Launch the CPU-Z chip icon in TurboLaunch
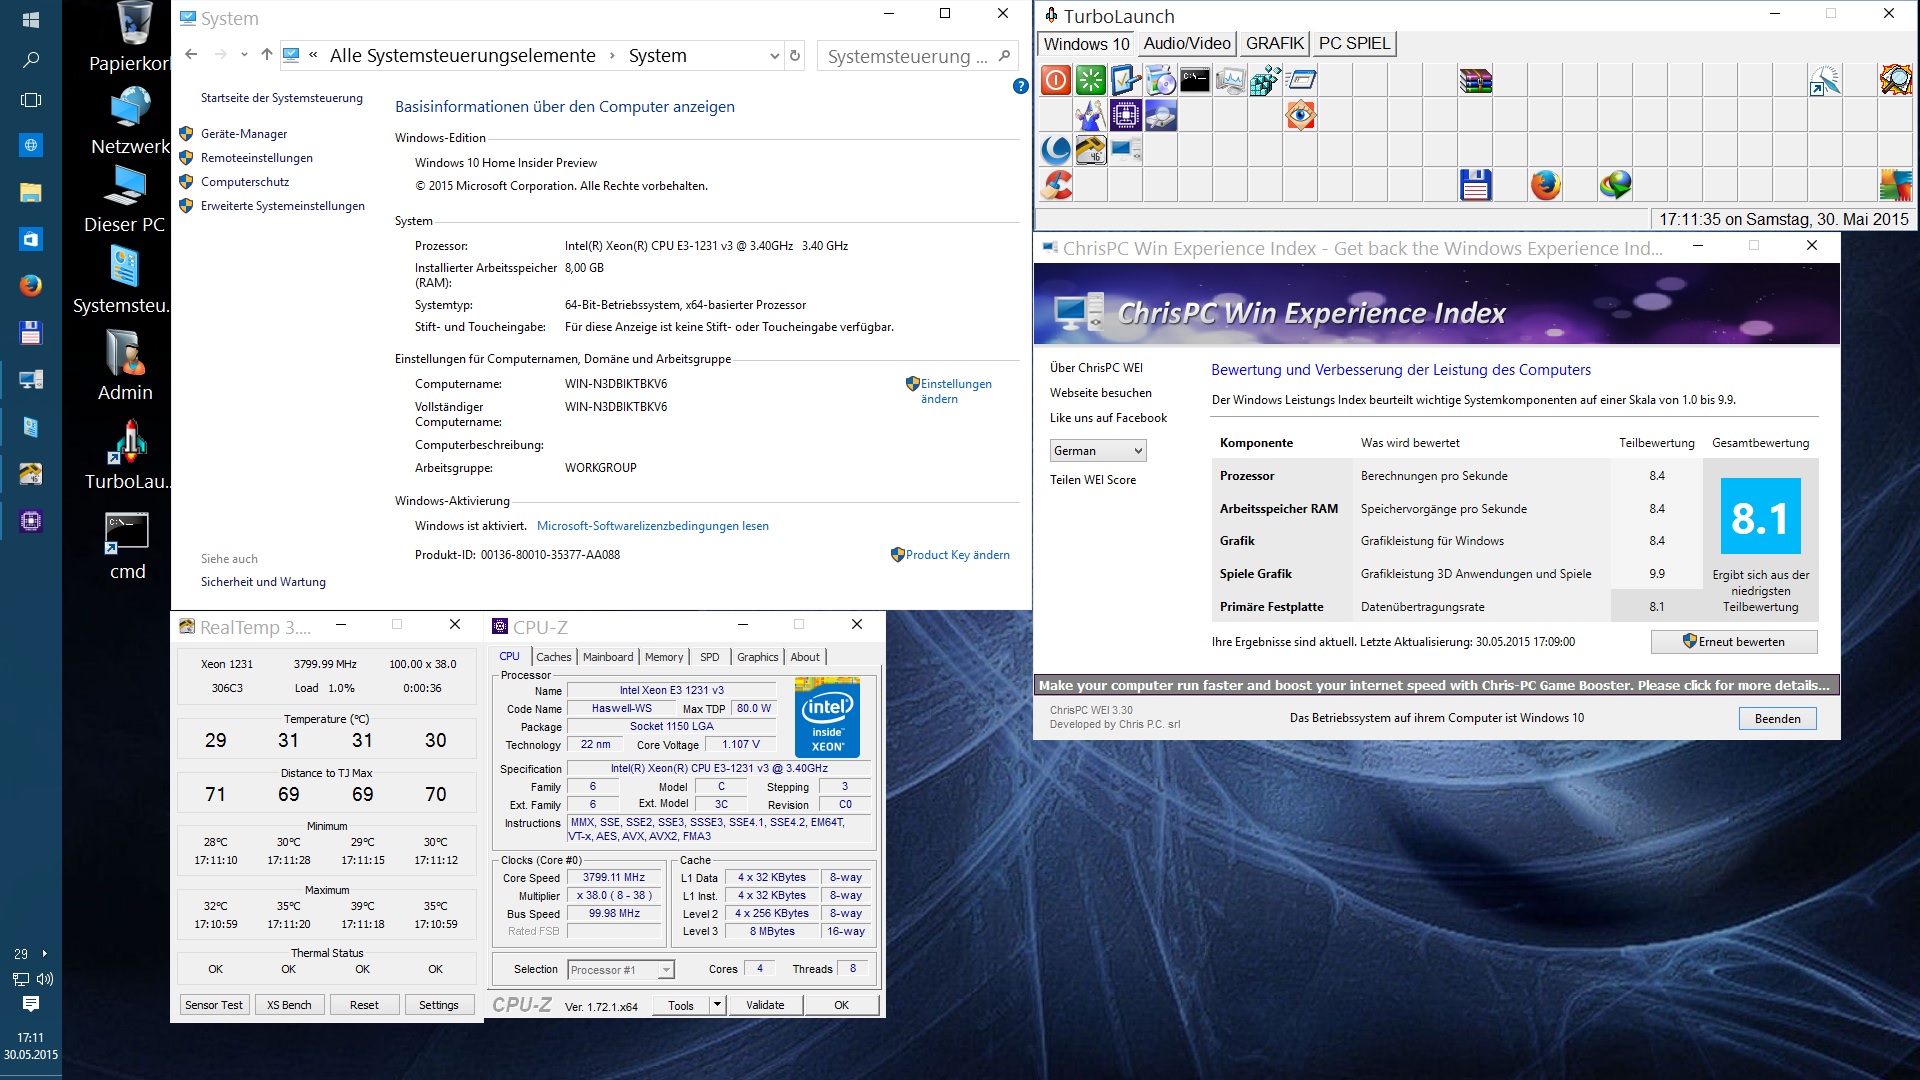Viewport: 1920px width, 1080px height. [1125, 116]
